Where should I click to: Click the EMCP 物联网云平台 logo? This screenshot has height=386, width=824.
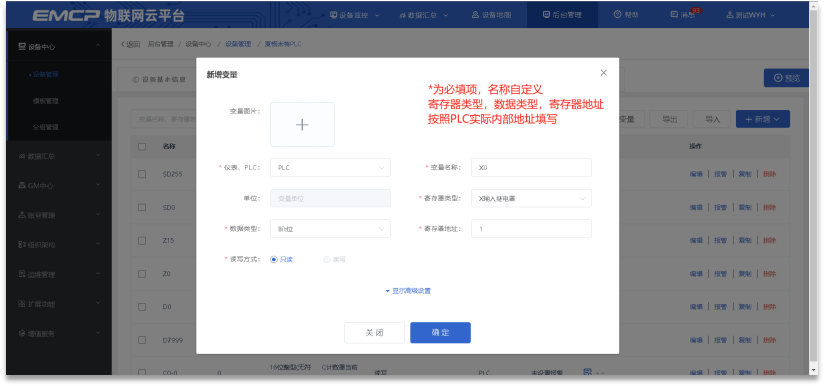click(108, 15)
